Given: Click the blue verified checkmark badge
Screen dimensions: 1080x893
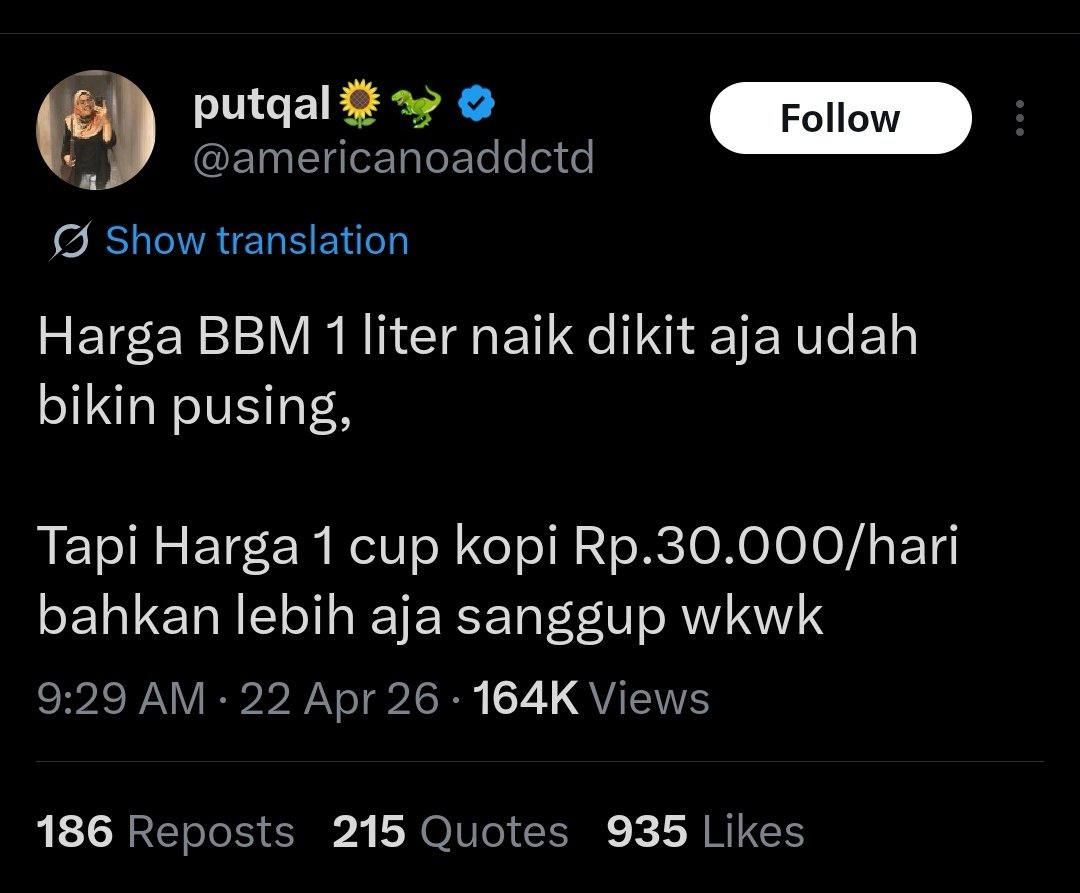Looking at the screenshot, I should click(x=474, y=104).
